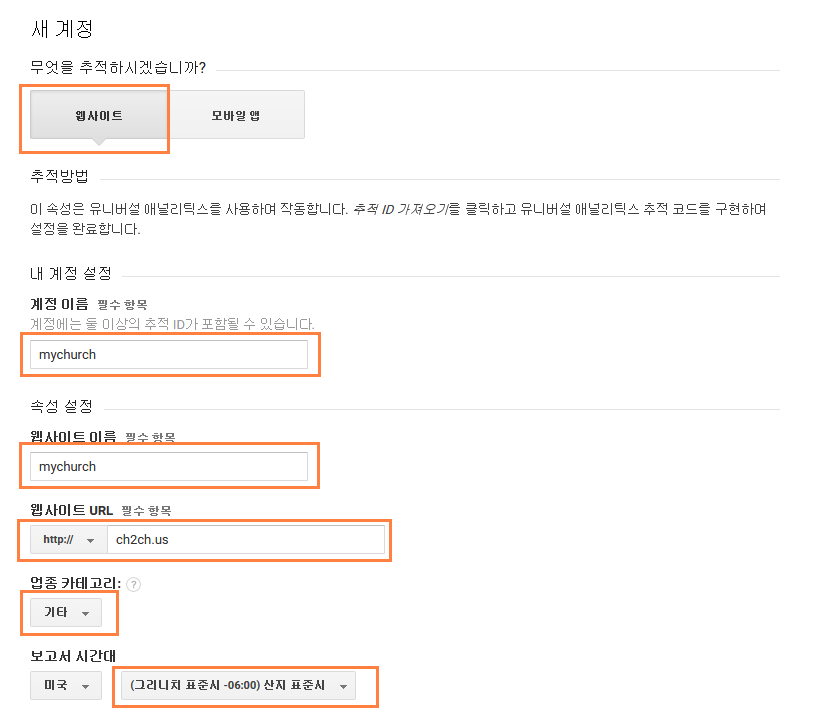
Task: Click the 업종 카테고리 label
Action: [x=76, y=583]
